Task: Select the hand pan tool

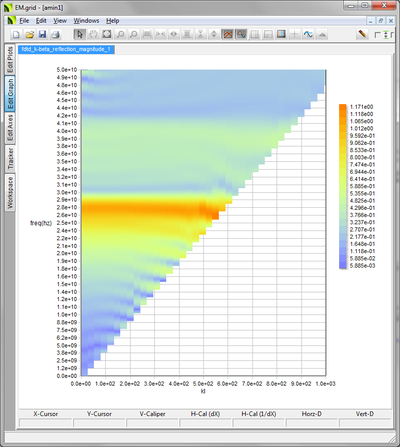Action: click(93, 34)
